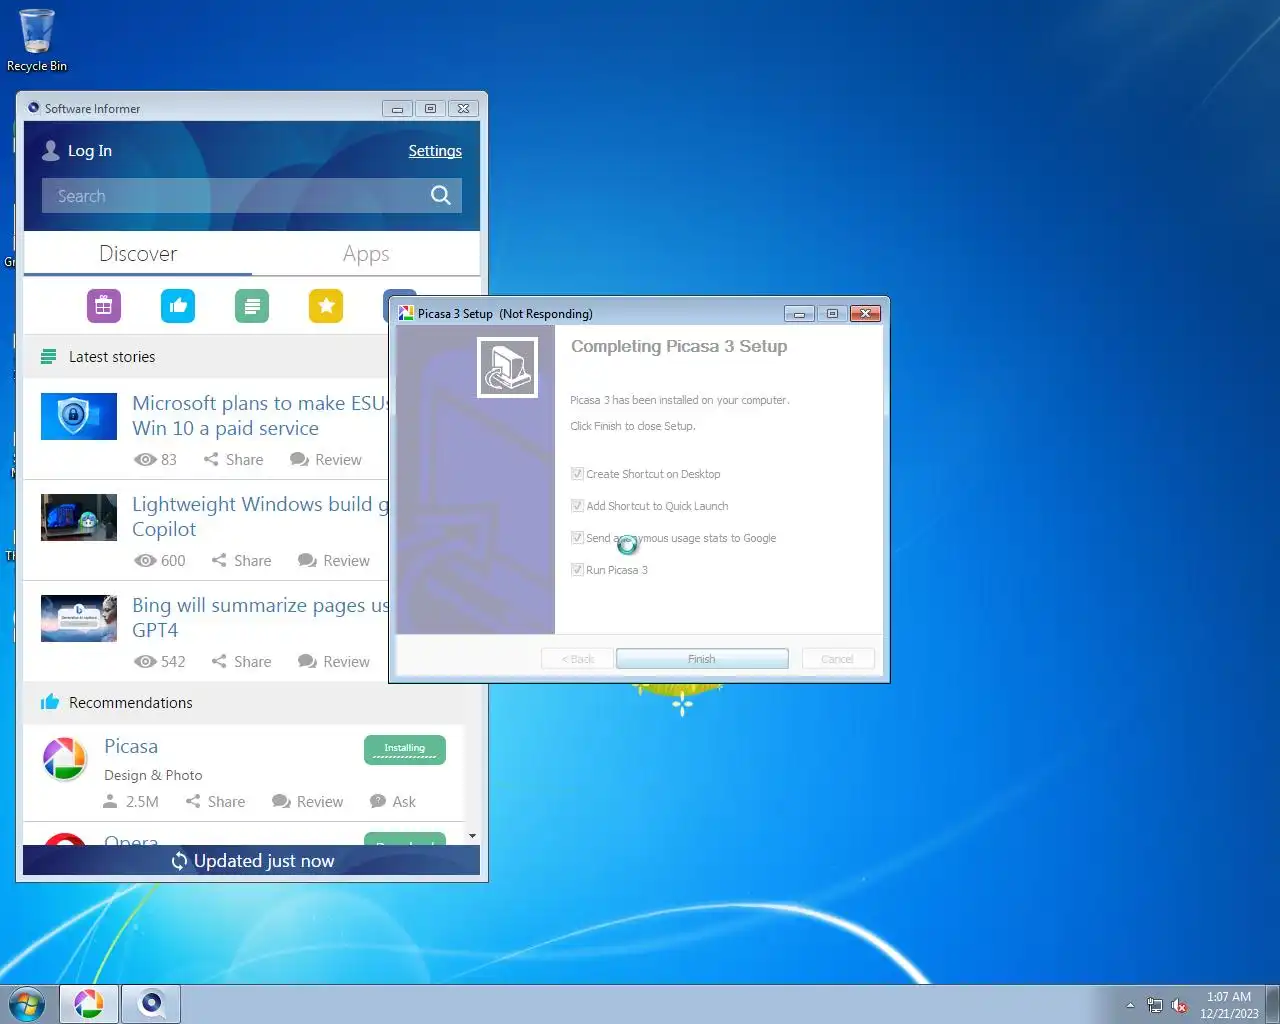Click the Software Informer taskbar icon
Screen dimensions: 1280x1024
point(151,1004)
